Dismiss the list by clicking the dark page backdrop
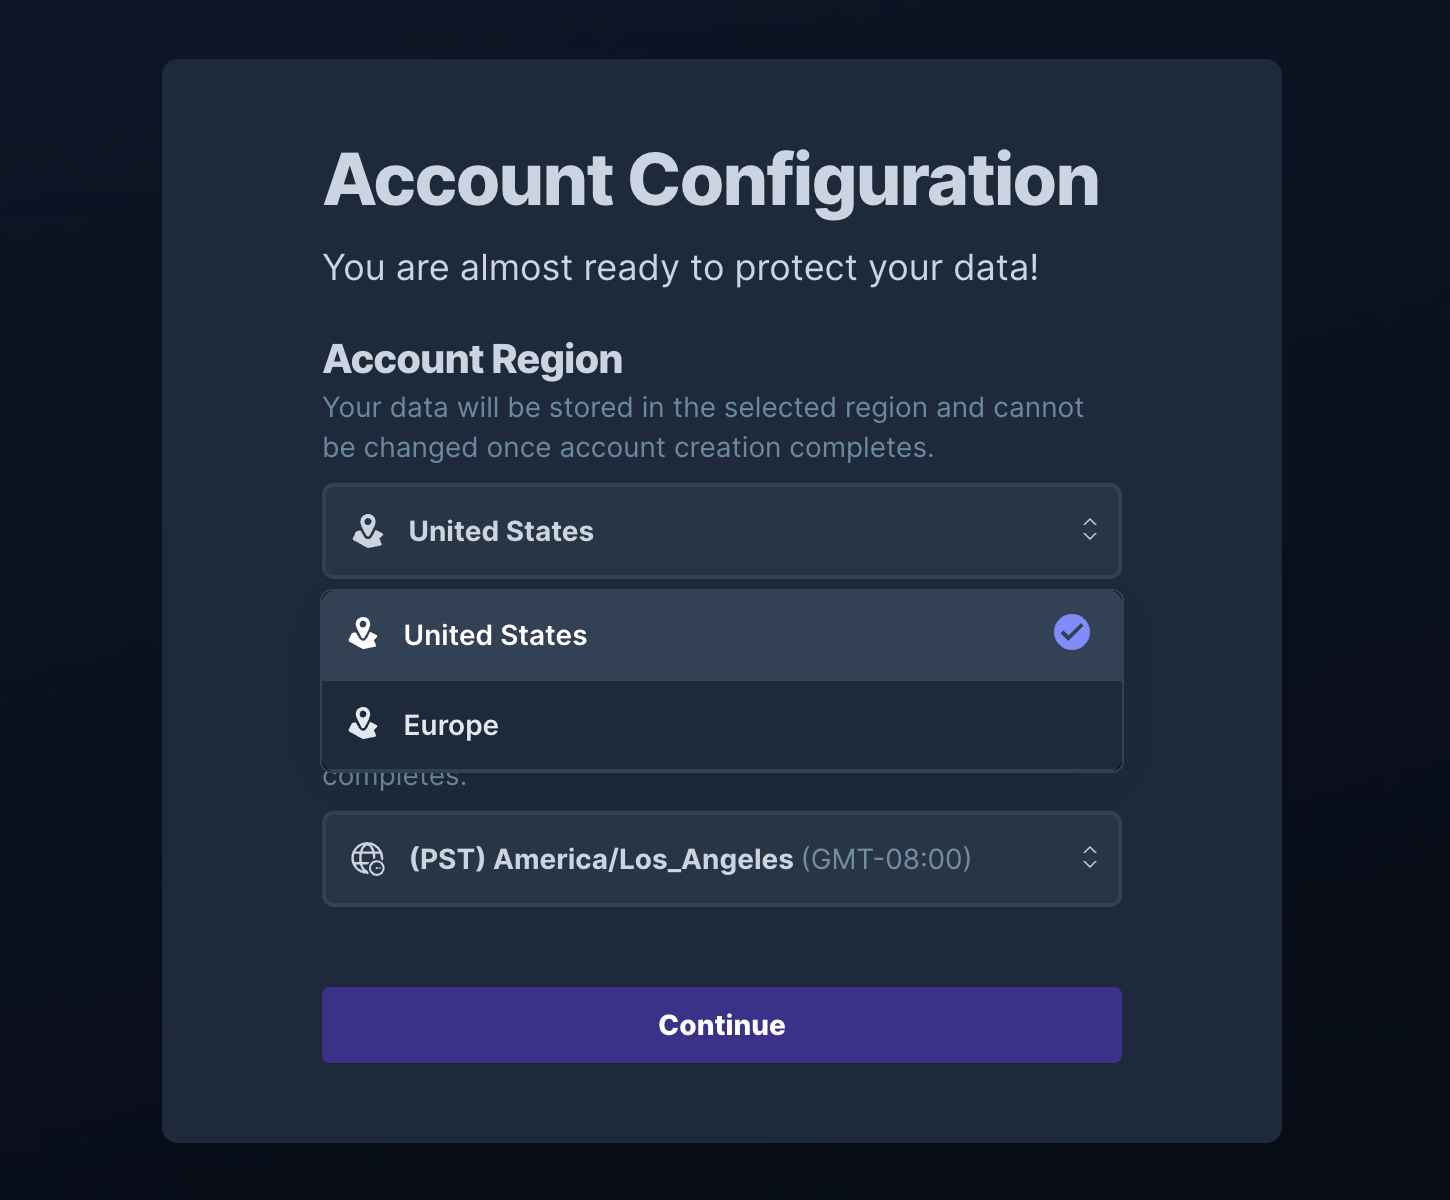 [80, 600]
